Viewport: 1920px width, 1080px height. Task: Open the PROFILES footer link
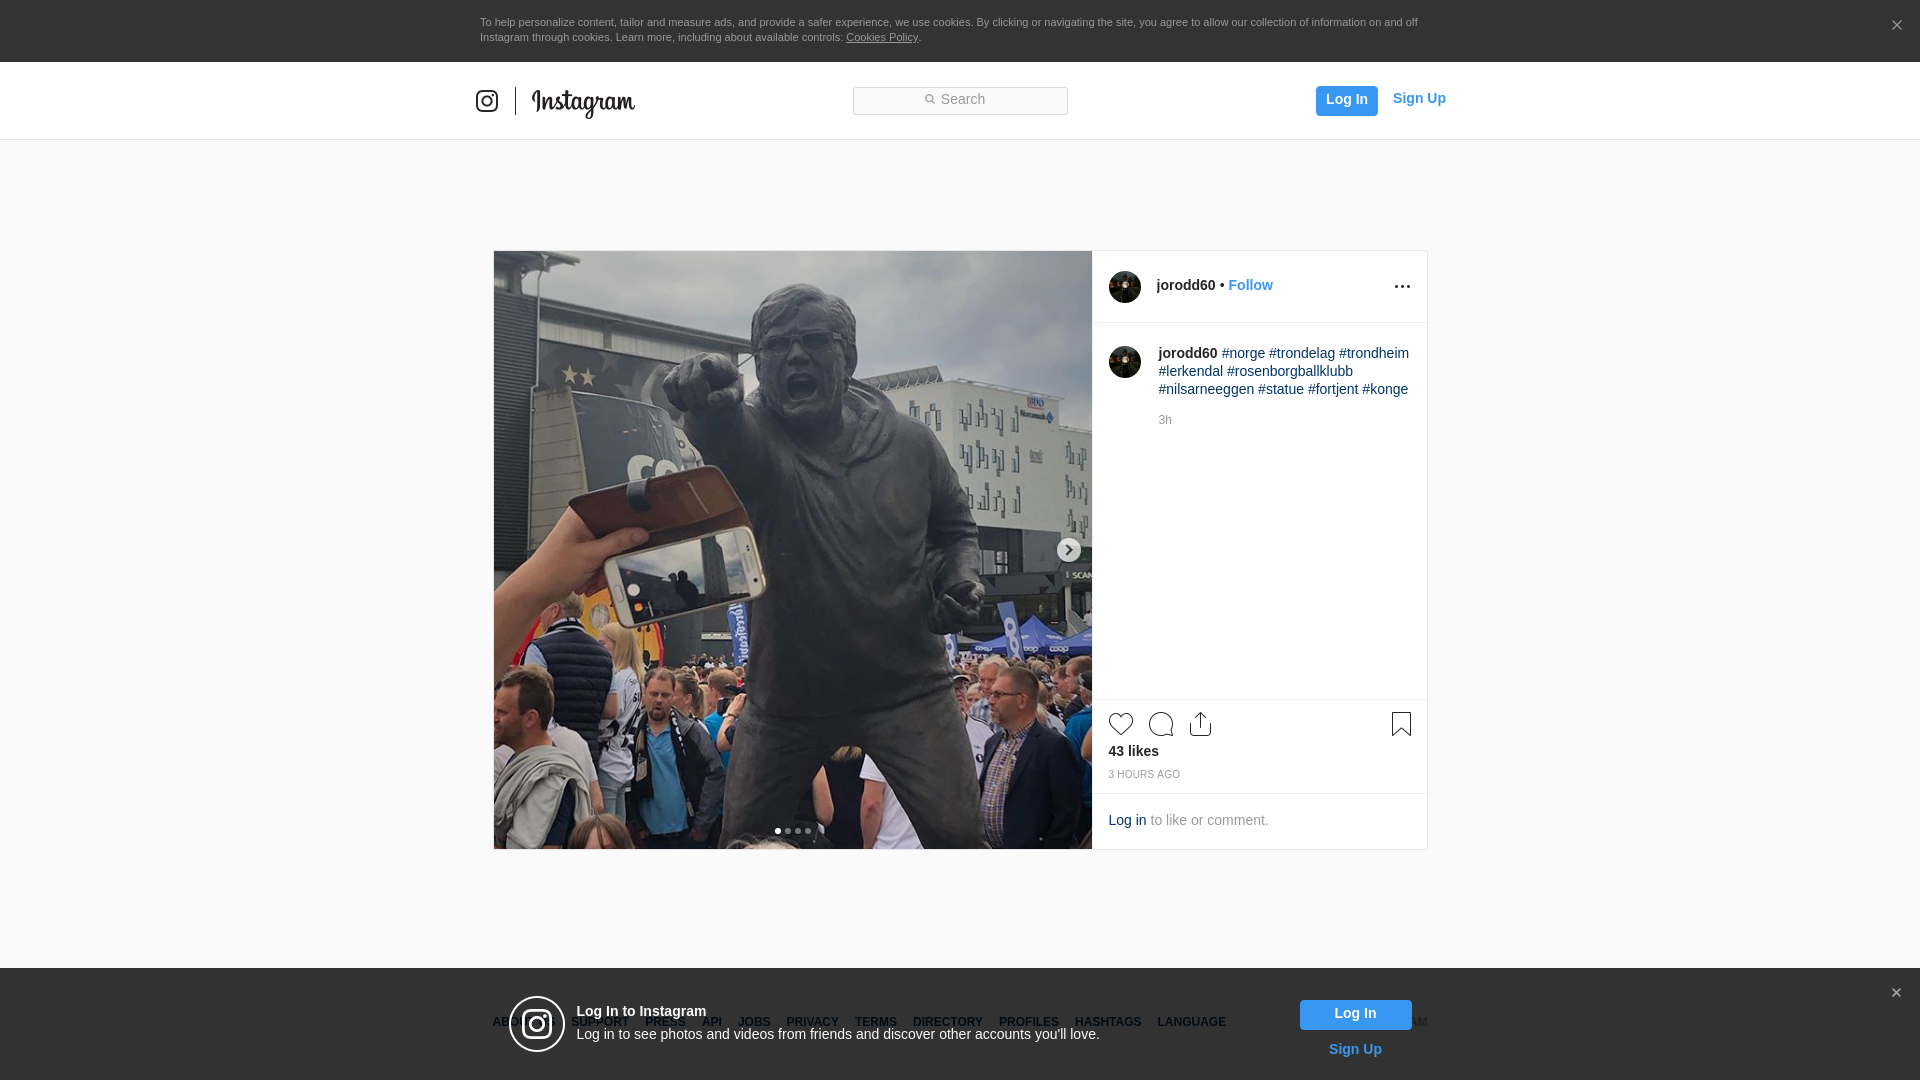click(1029, 1022)
